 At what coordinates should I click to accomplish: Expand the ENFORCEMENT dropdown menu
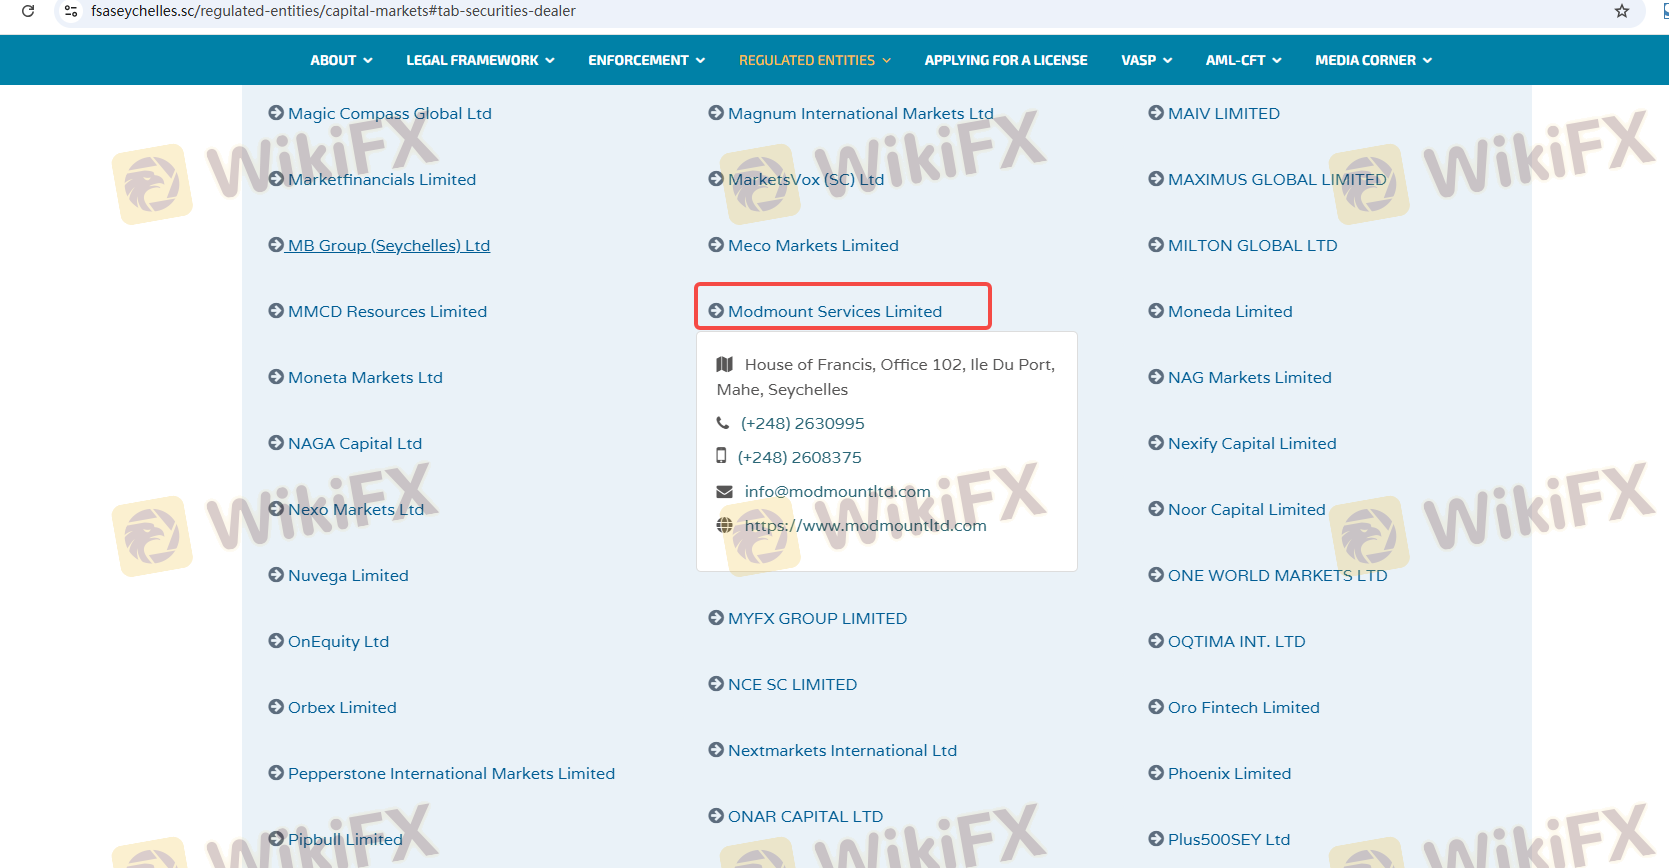(646, 60)
